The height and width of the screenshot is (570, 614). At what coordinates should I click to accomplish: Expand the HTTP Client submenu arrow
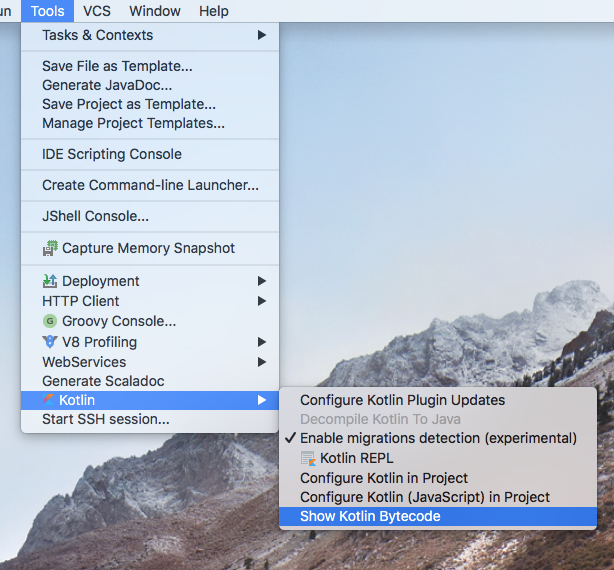point(262,301)
